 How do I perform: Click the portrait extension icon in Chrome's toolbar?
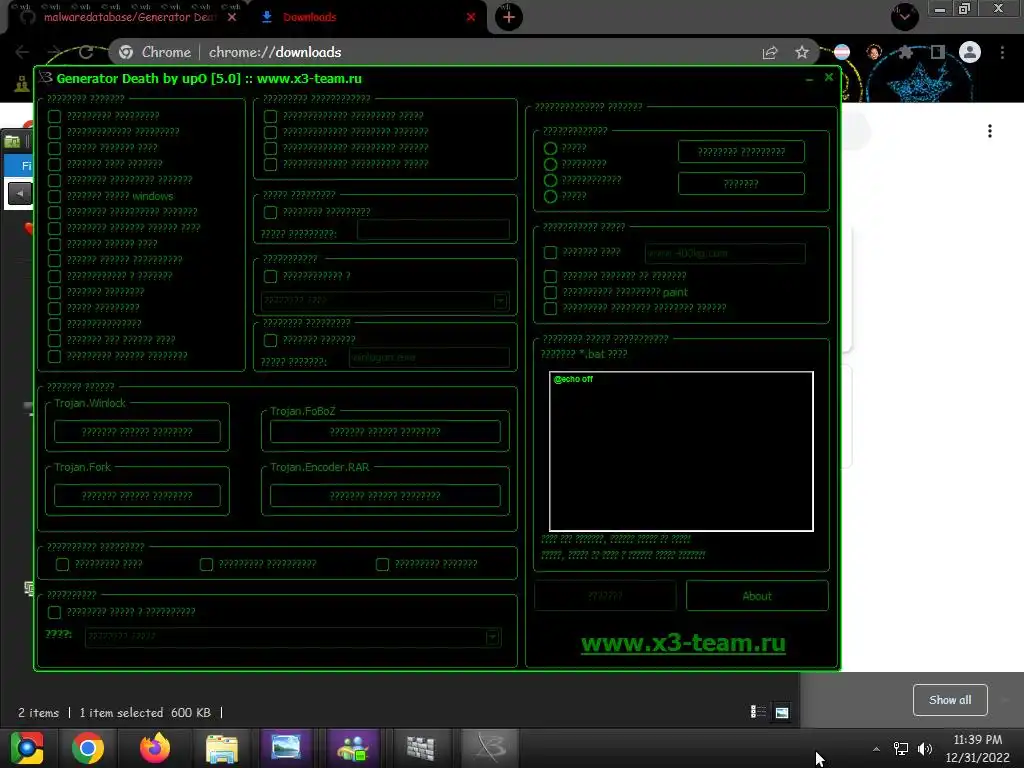874,52
